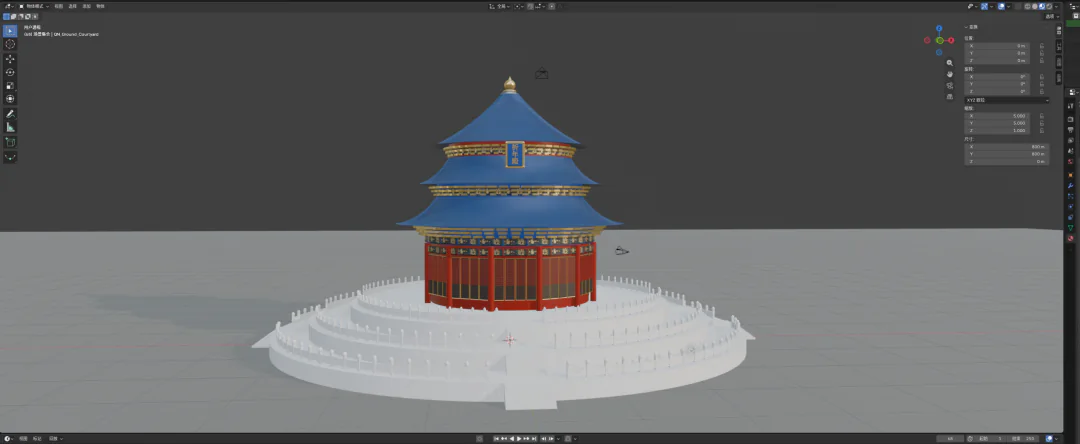Open the 物体 menu in viewport header
Screen dimensions: 1080x444
[x=100, y=6]
